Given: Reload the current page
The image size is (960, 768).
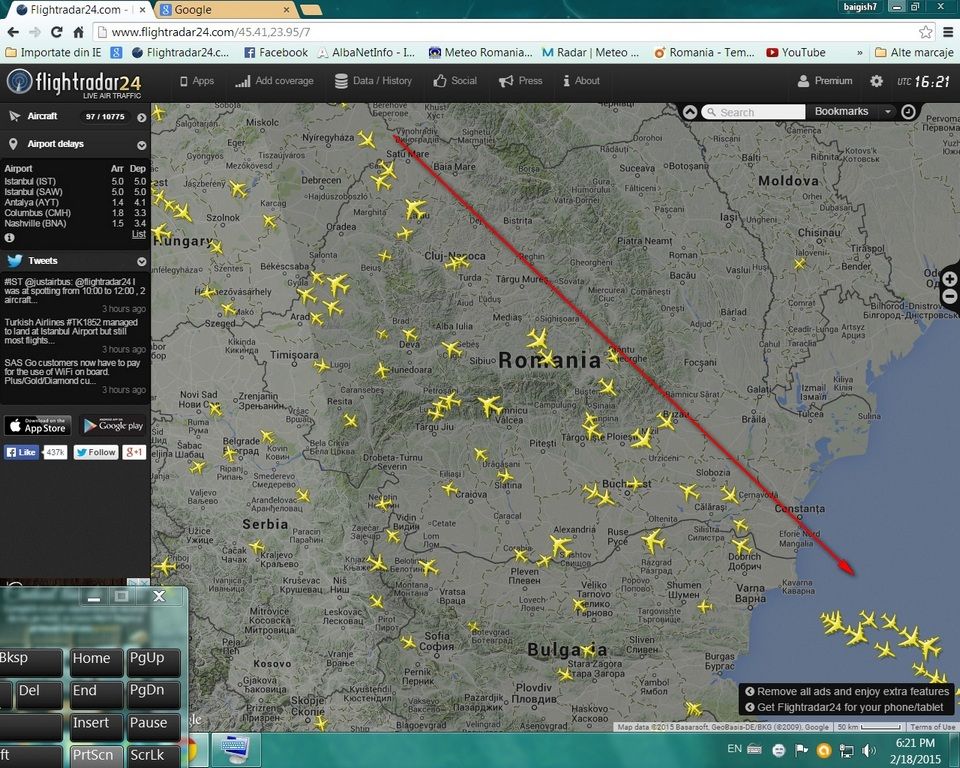Looking at the screenshot, I should tap(56, 32).
